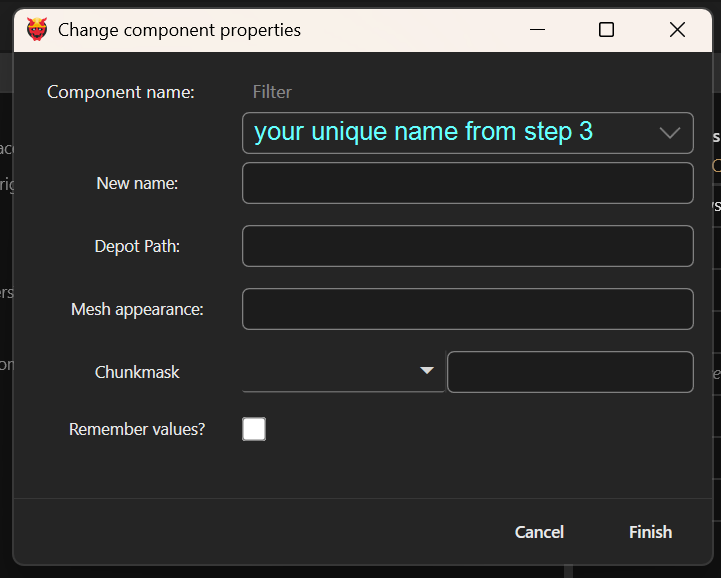Click the 'Remember values?' label text

tap(137, 429)
